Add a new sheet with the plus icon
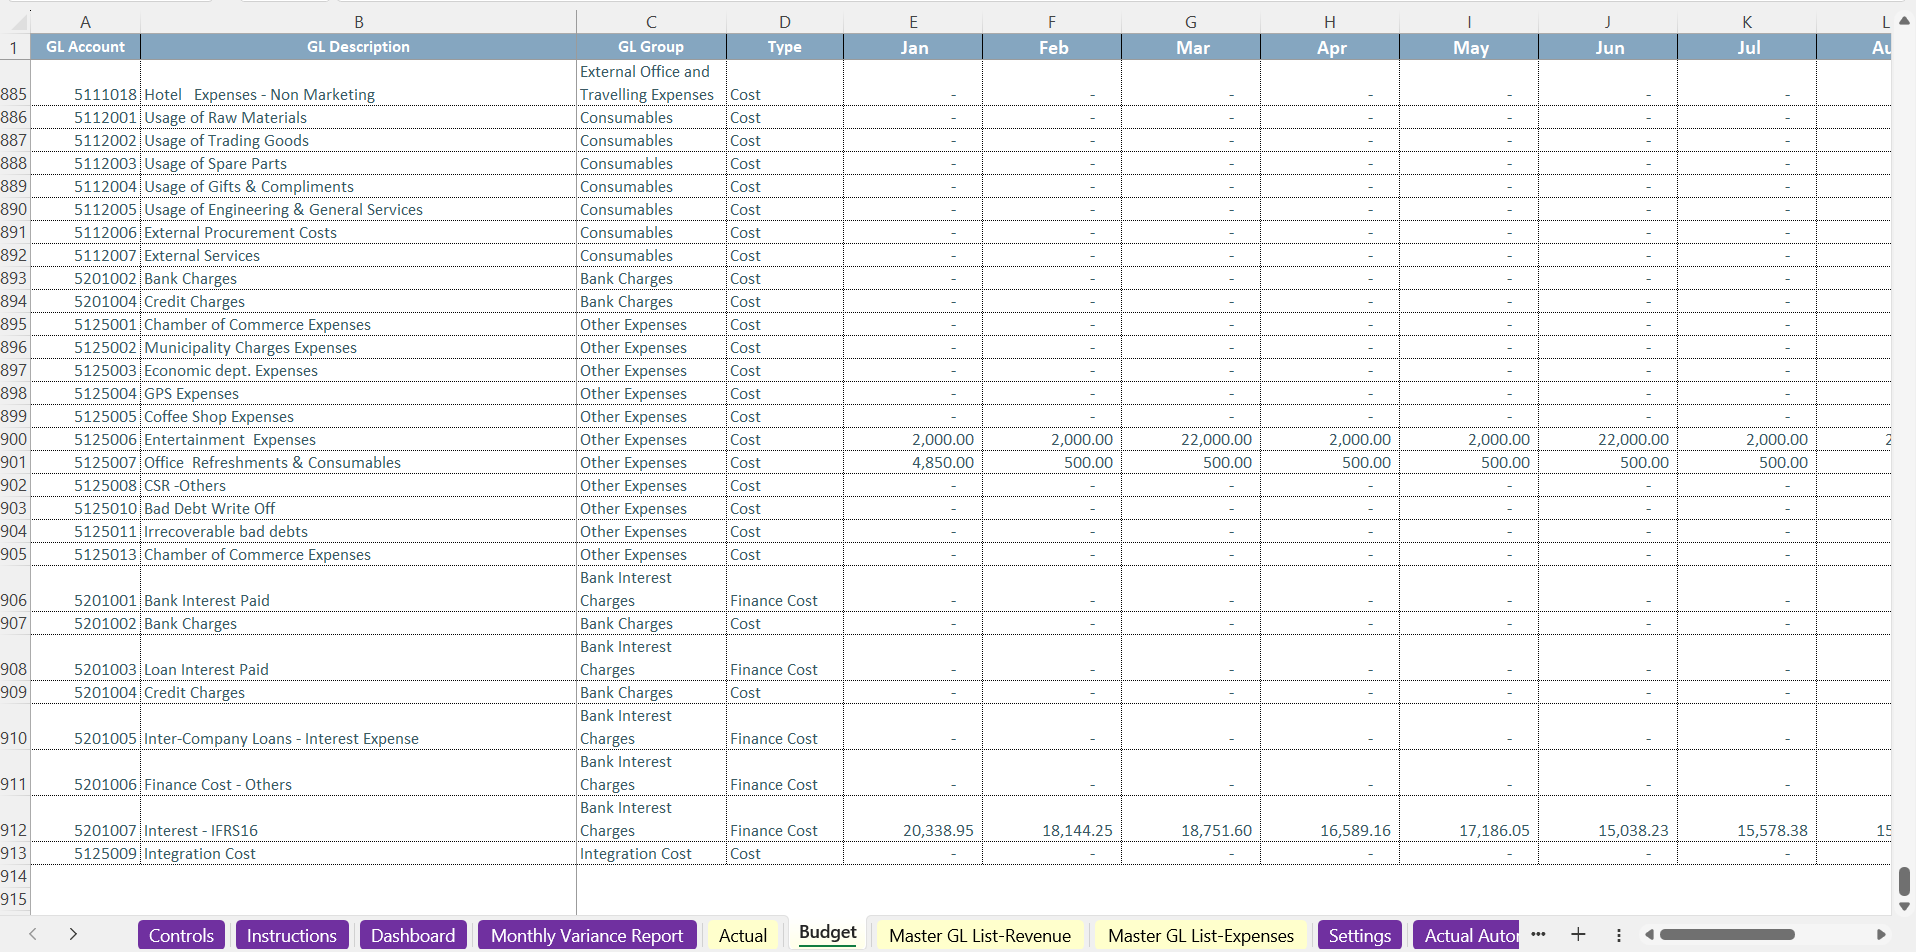Screen dimensions: 1916x952 [x=1578, y=936]
